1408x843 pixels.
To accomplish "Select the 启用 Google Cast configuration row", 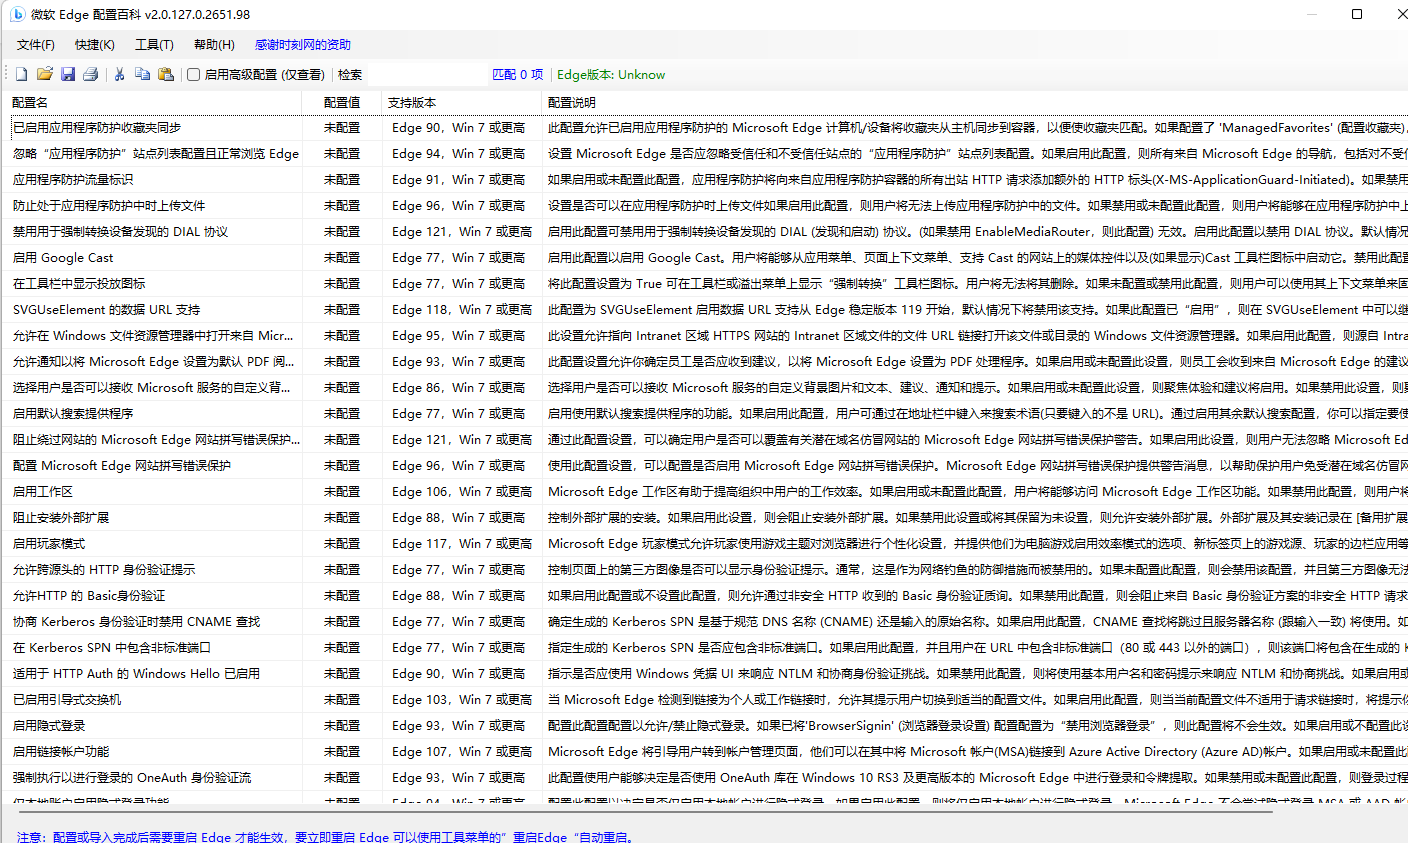I will [x=150, y=257].
